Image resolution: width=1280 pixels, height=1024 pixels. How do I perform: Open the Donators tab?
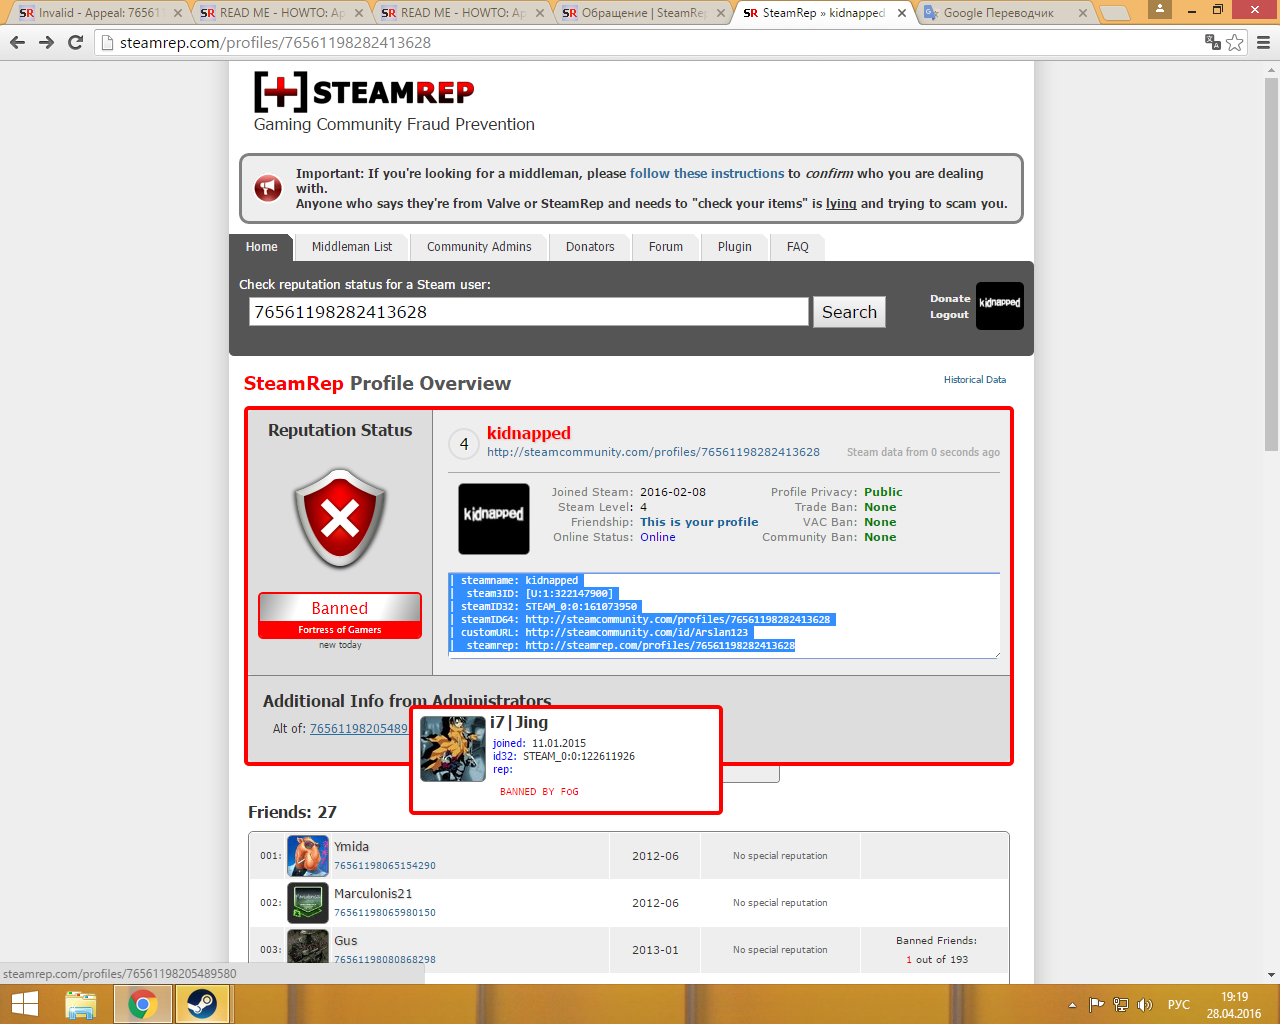590,247
